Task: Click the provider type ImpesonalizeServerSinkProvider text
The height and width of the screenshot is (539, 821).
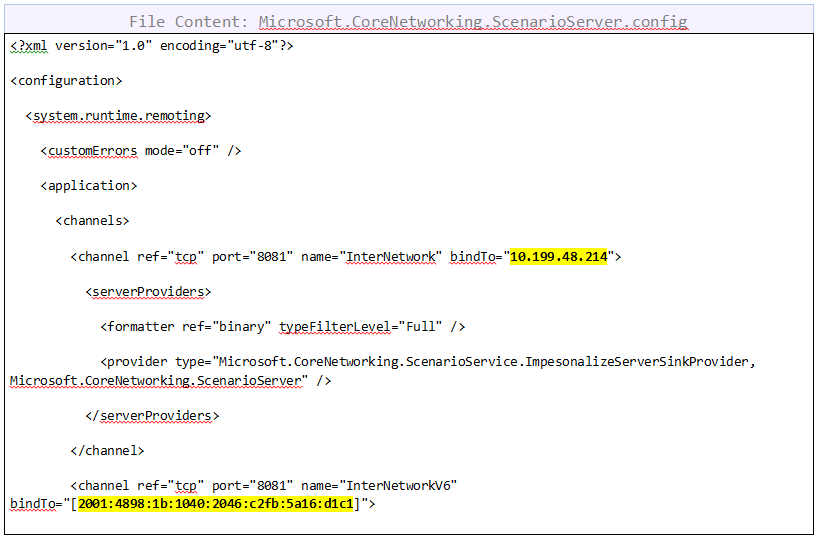Action: [428, 362]
